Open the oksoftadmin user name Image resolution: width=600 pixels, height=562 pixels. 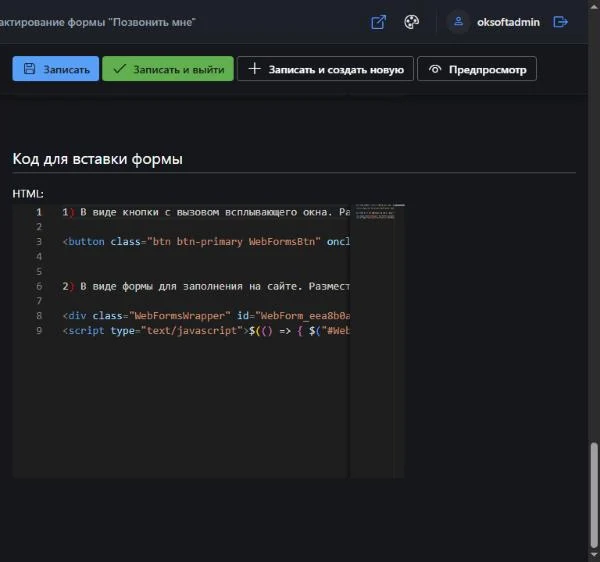(508, 23)
